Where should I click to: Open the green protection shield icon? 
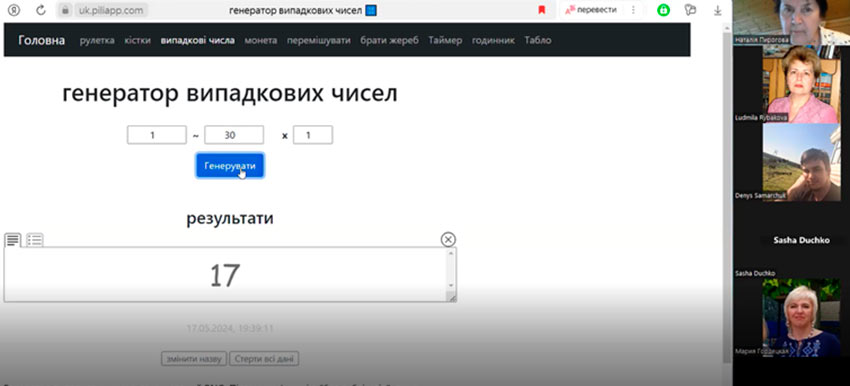coord(664,10)
